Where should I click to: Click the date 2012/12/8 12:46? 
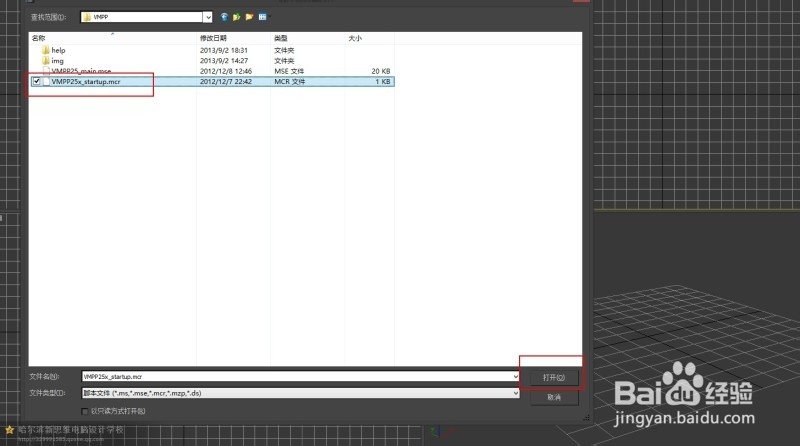[x=226, y=71]
